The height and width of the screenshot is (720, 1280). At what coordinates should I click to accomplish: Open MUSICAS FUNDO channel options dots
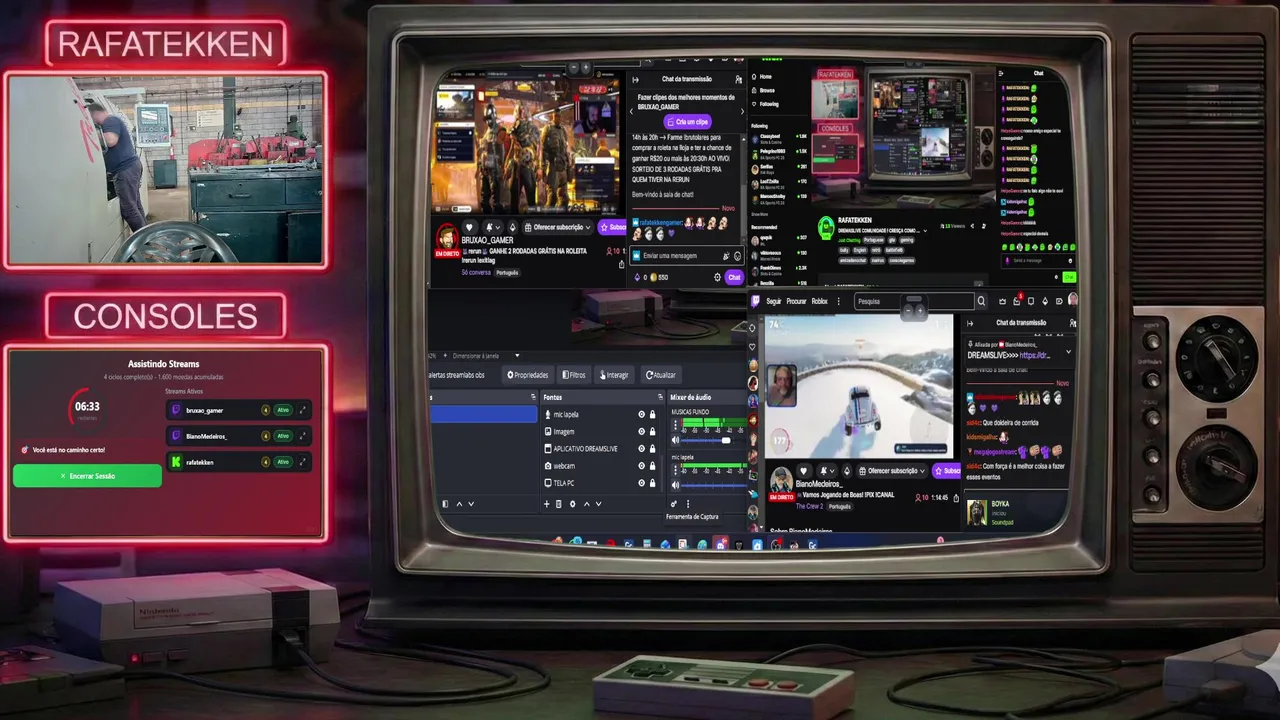[675, 425]
